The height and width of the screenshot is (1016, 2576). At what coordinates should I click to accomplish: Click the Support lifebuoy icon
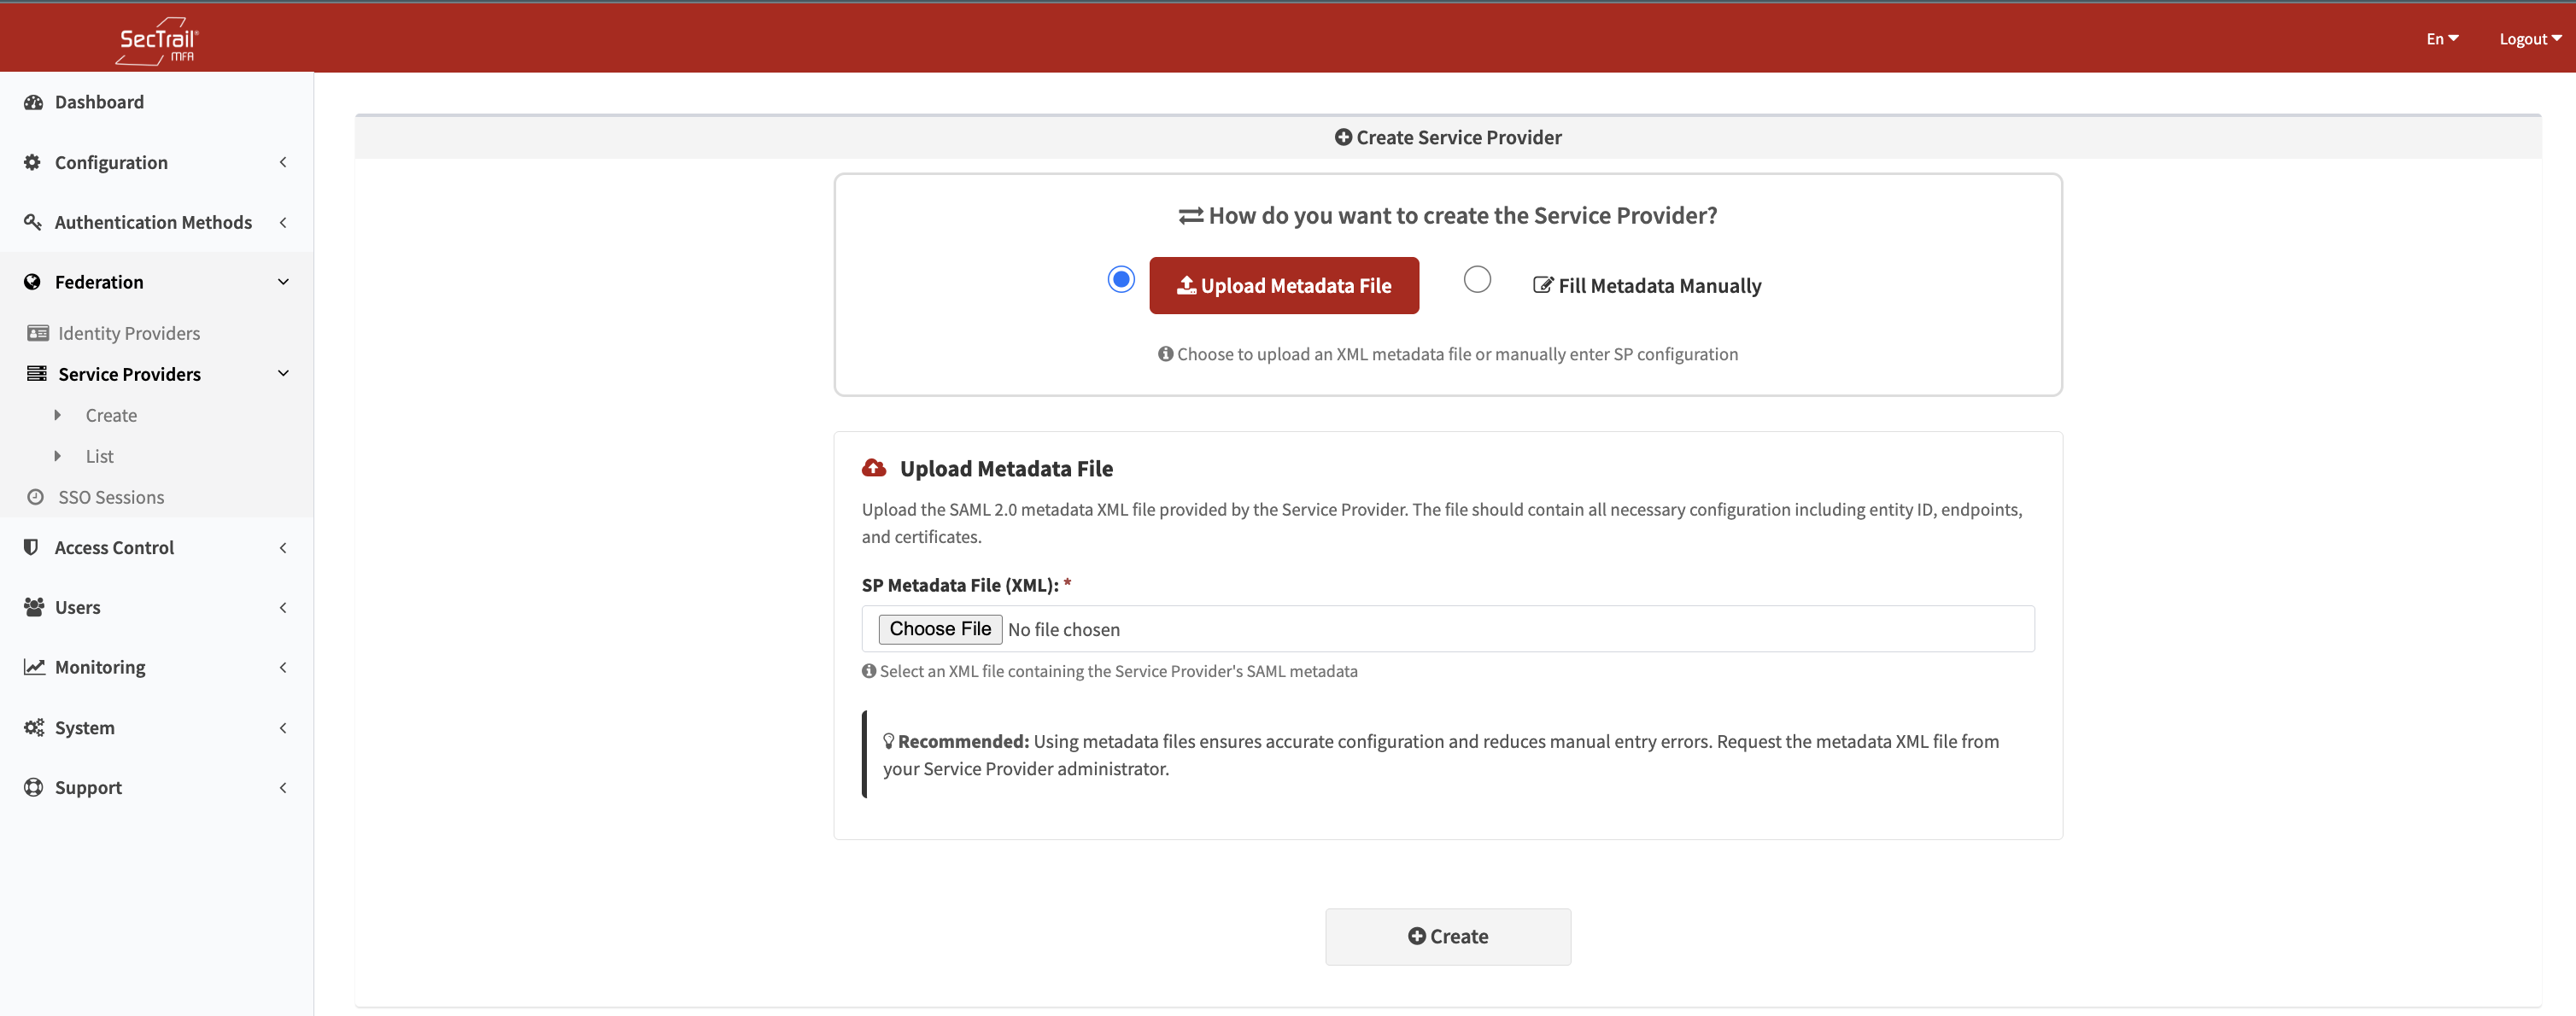[x=33, y=787]
